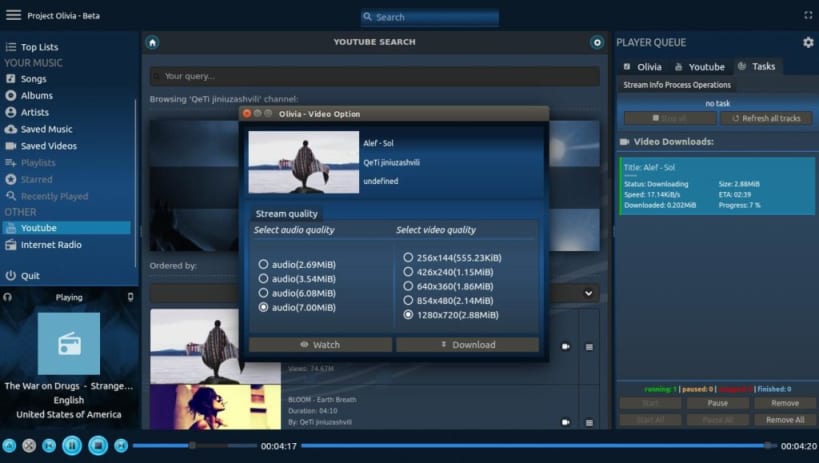This screenshot has width=819, height=463.
Task: Click the radio album art in Playing panel
Action: (68, 343)
